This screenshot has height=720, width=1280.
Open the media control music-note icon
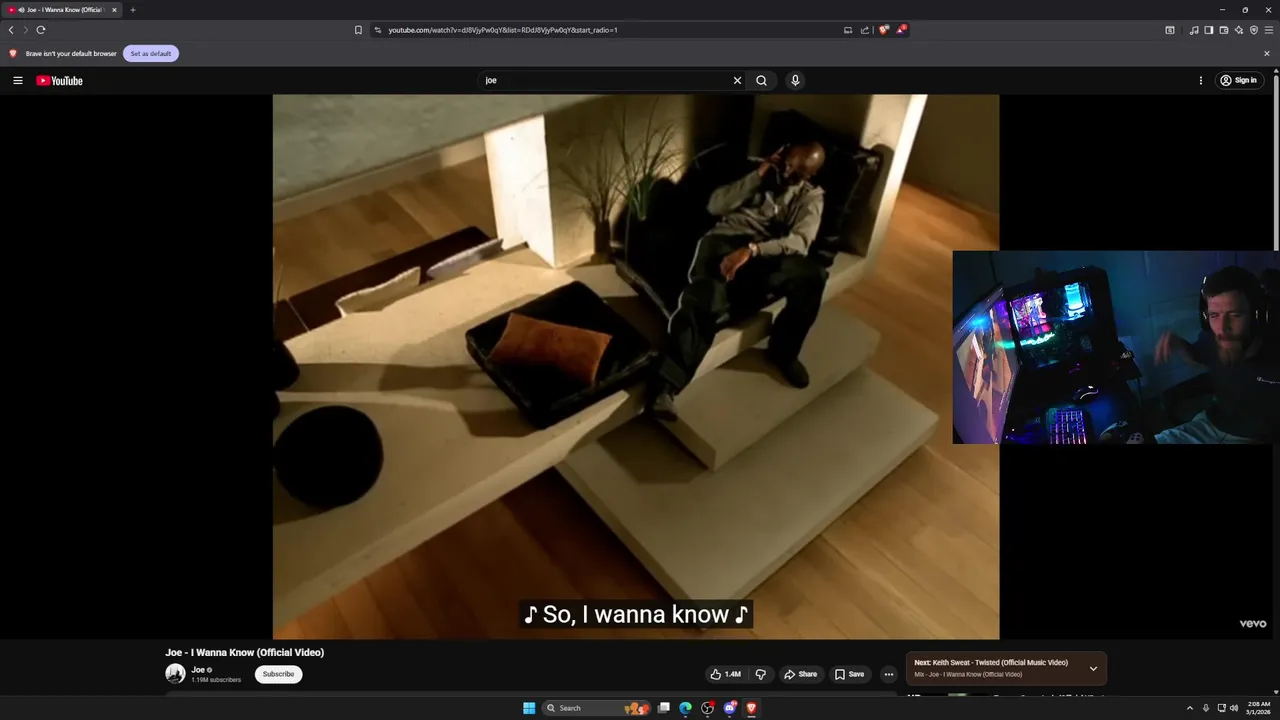click(x=1194, y=30)
